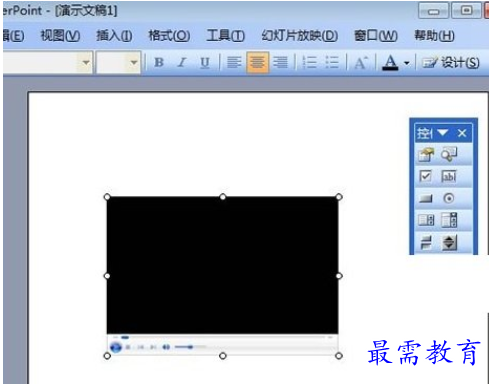This screenshot has height=384, width=489.
Task: Skip to previous media track
Action: click(x=140, y=347)
